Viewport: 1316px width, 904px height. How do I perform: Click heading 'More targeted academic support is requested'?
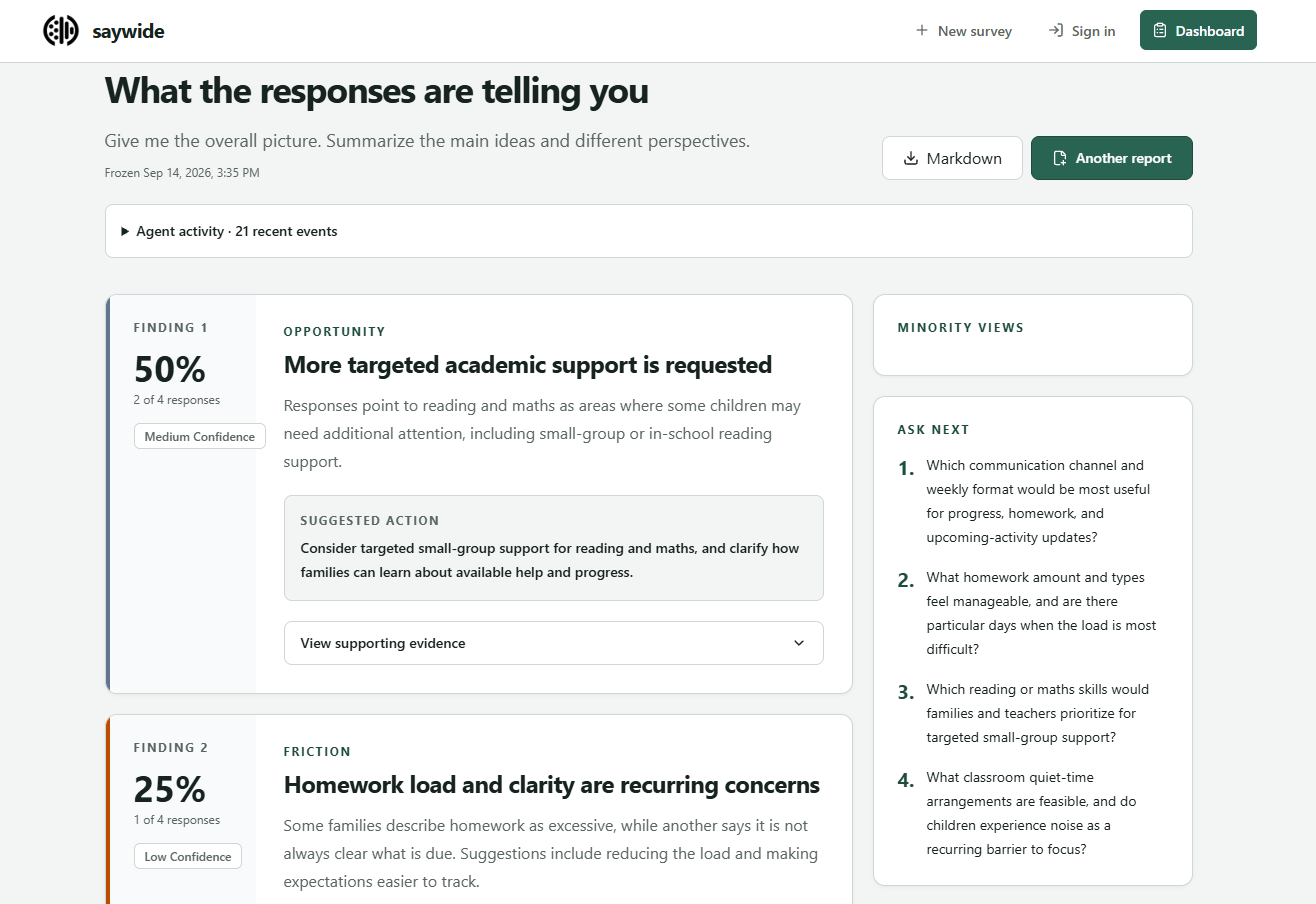[528, 365]
